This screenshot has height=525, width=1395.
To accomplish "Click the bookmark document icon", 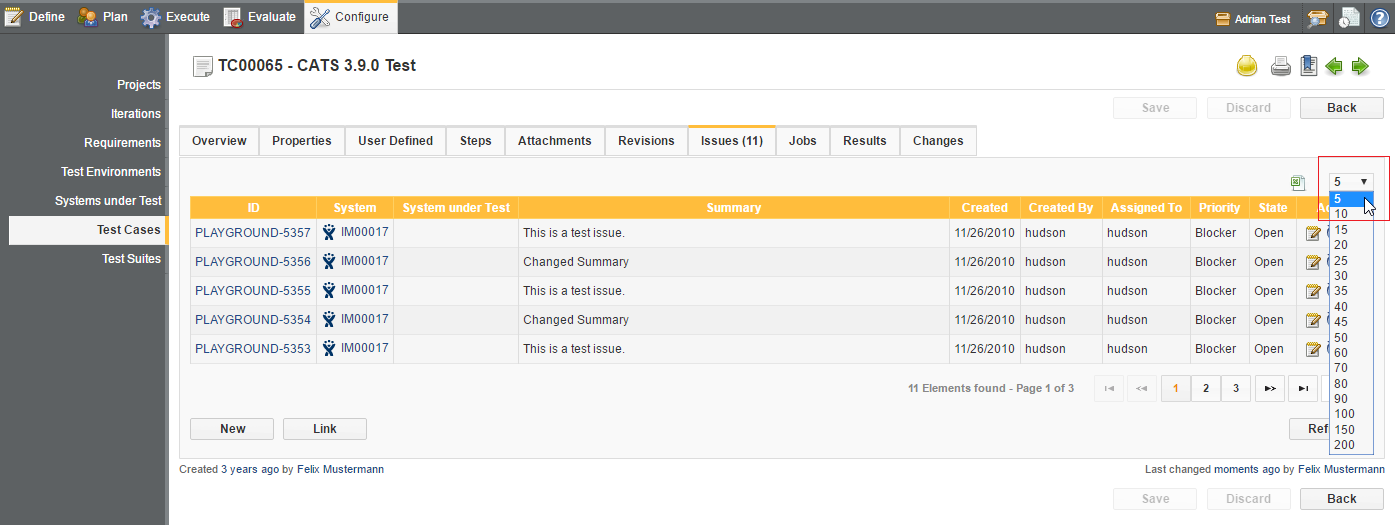I will [x=1308, y=66].
